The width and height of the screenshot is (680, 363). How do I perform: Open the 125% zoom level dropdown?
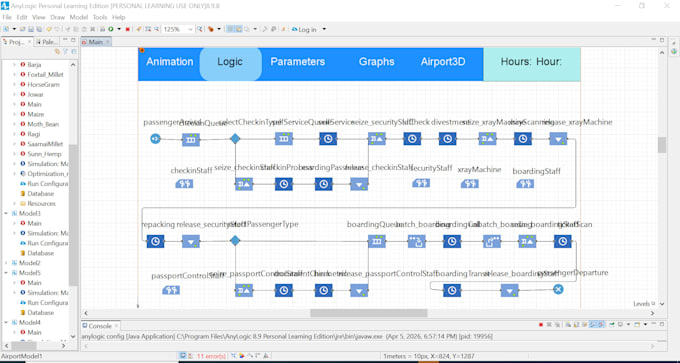pyautogui.click(x=190, y=29)
